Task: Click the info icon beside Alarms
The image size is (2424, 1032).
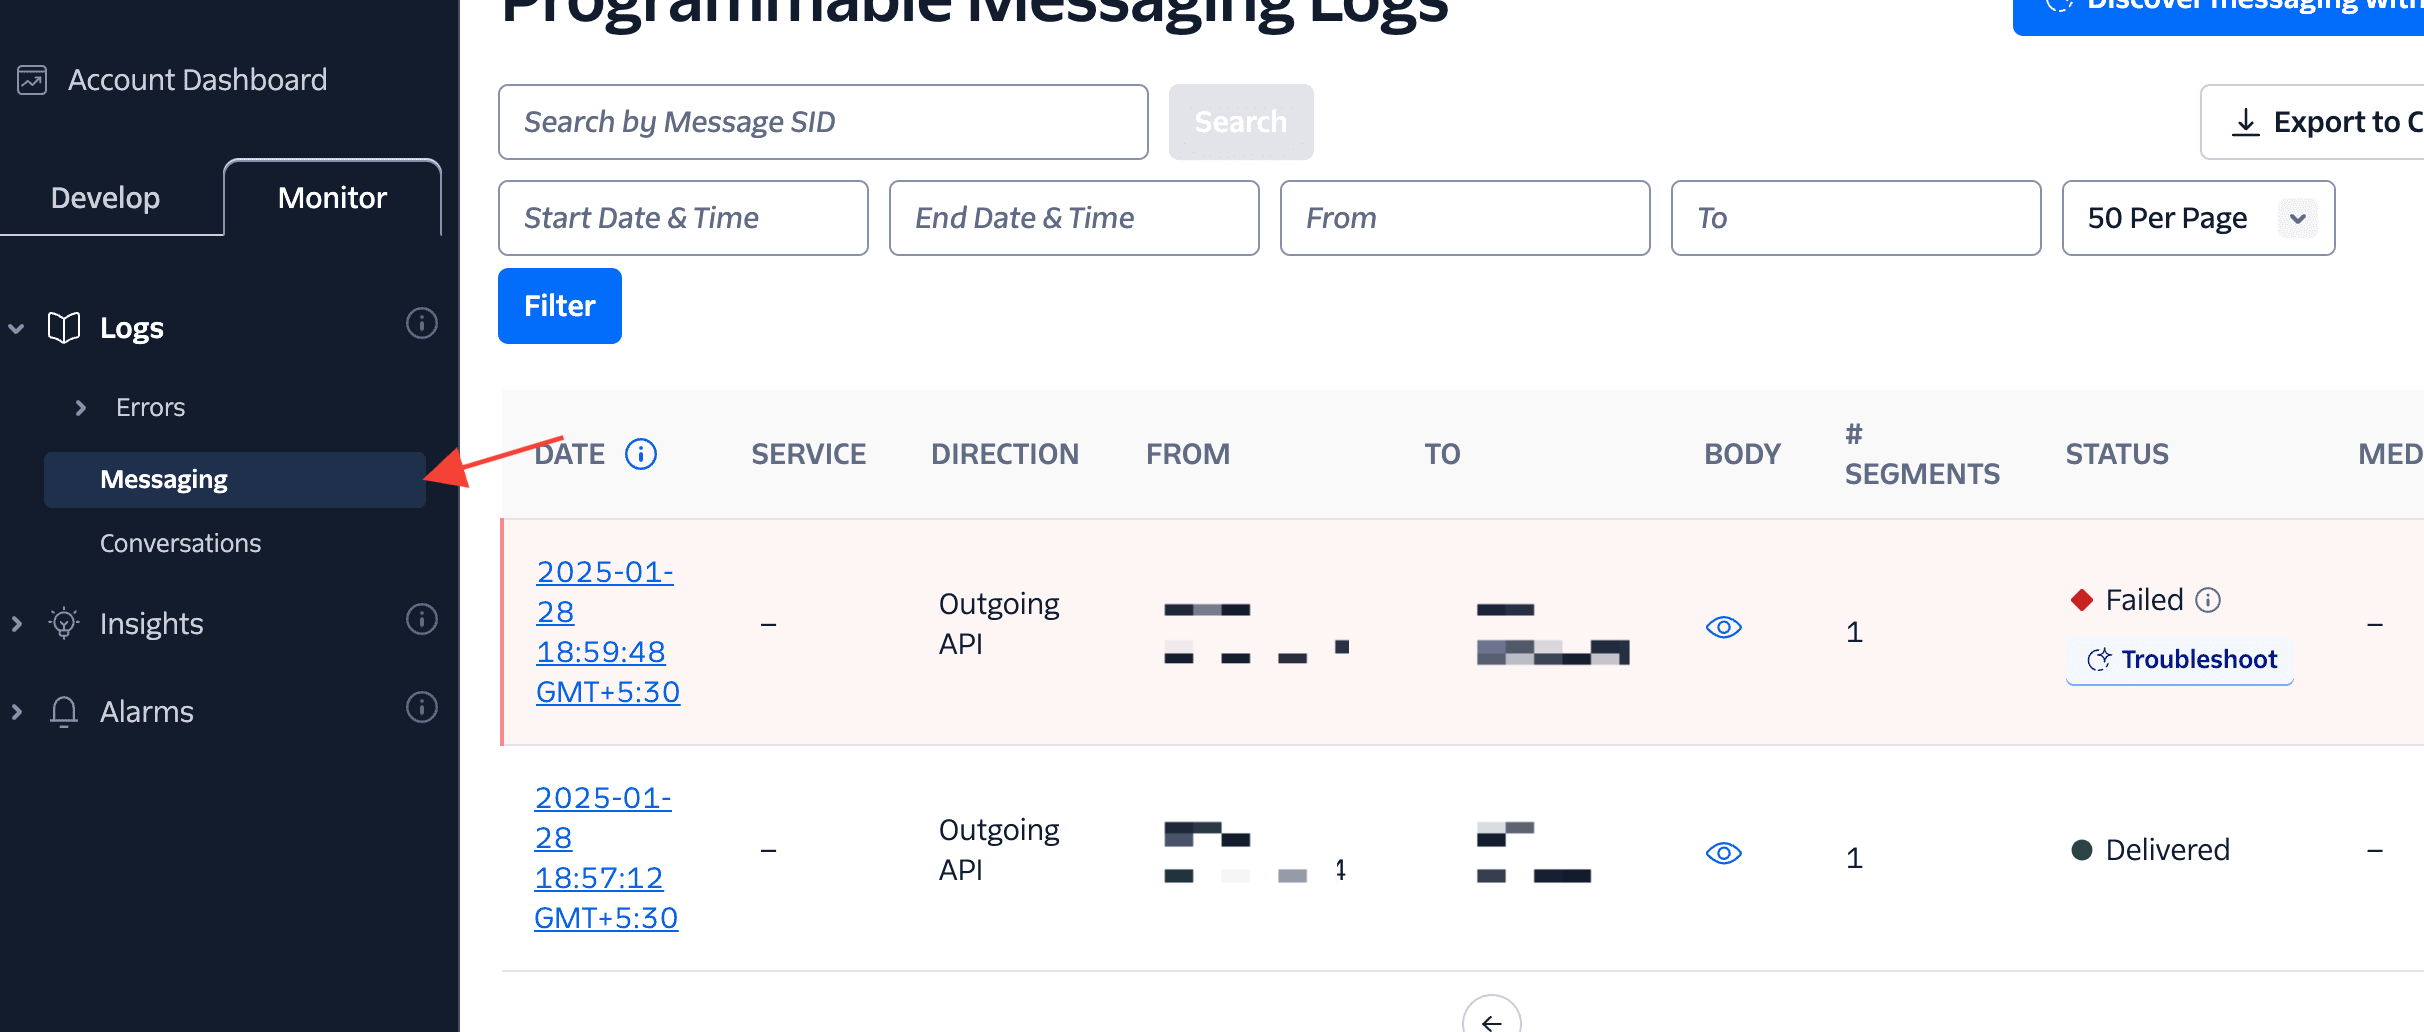Action: click(421, 707)
